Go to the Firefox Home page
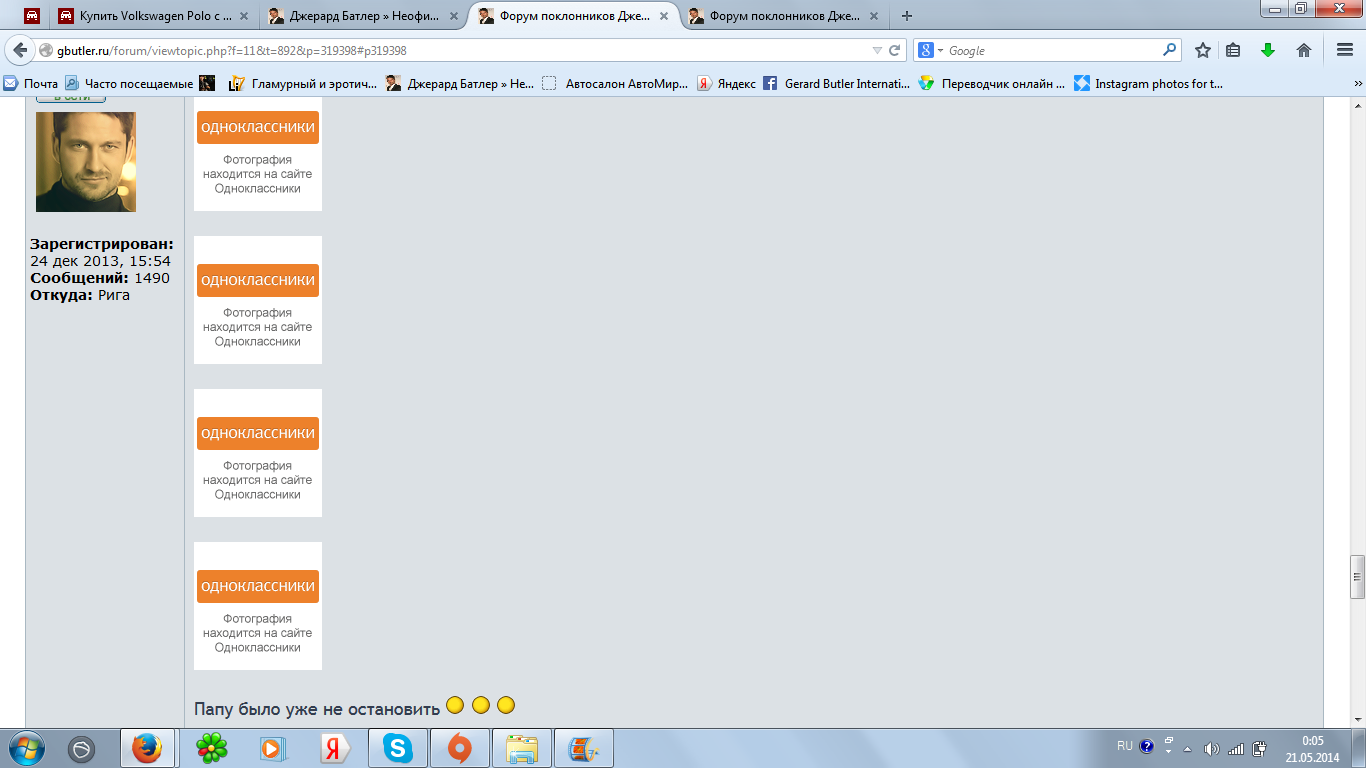The image size is (1366, 768). click(x=1303, y=50)
